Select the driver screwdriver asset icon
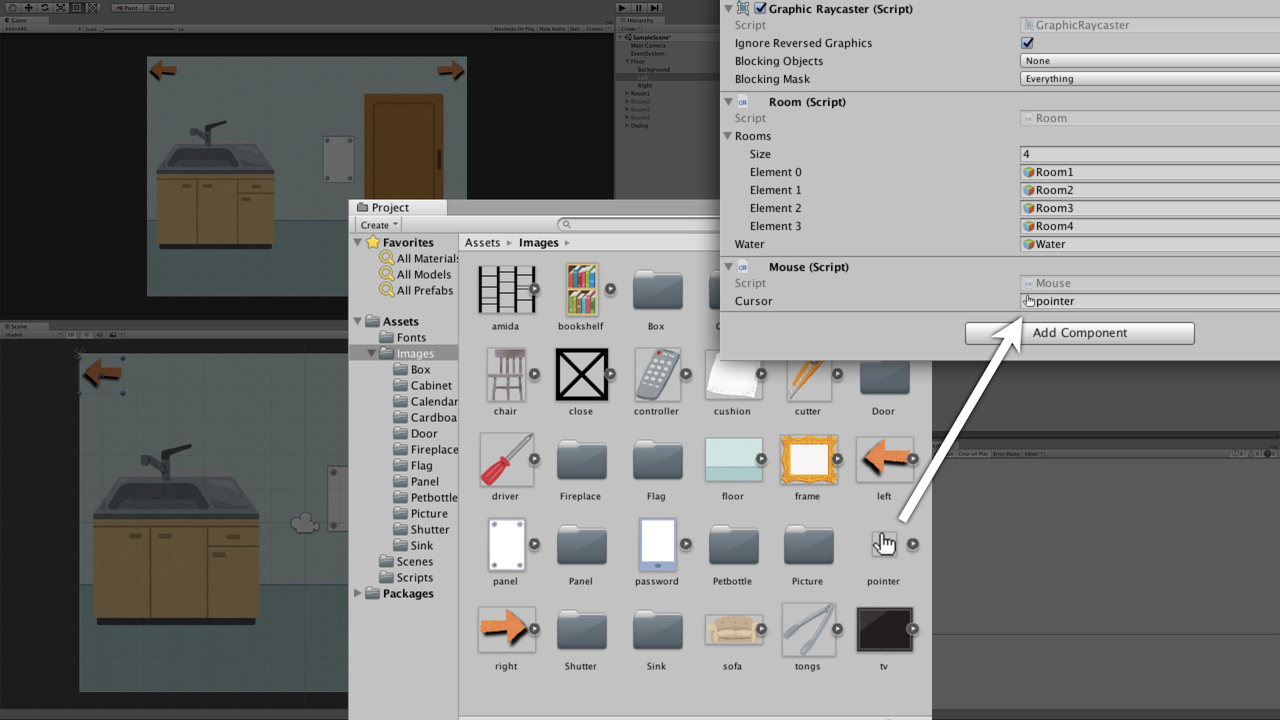 pos(506,460)
